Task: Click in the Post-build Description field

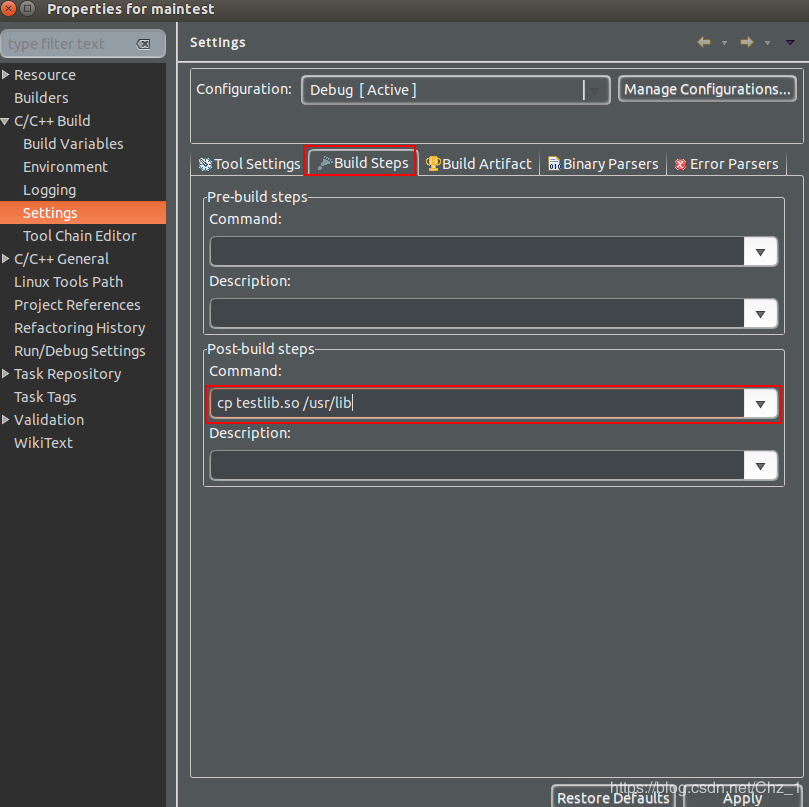Action: click(x=477, y=466)
